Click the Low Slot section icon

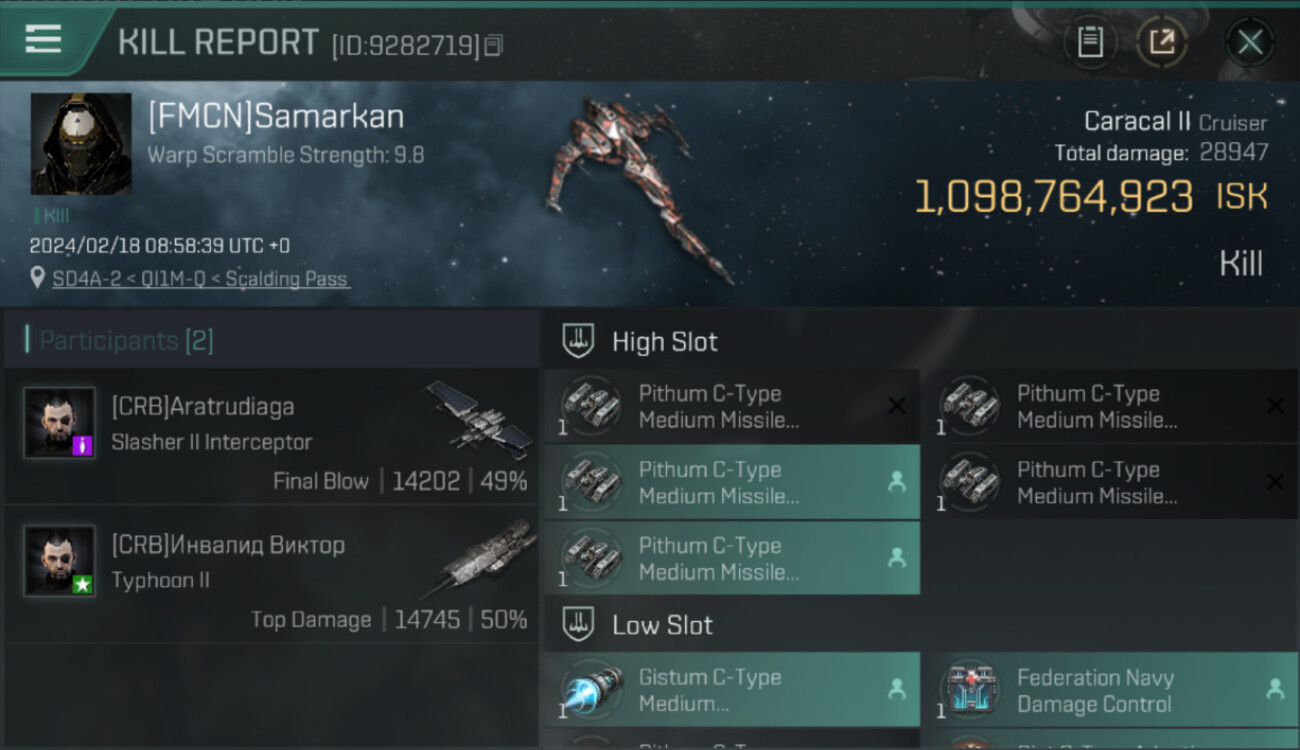[x=578, y=625]
